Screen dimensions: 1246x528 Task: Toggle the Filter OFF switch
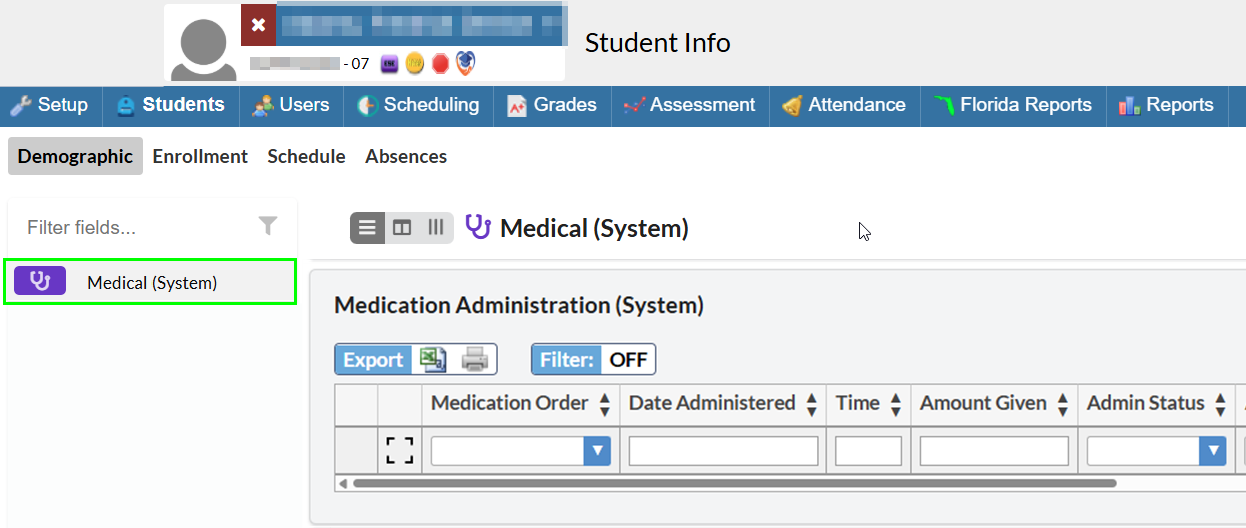[x=594, y=360]
